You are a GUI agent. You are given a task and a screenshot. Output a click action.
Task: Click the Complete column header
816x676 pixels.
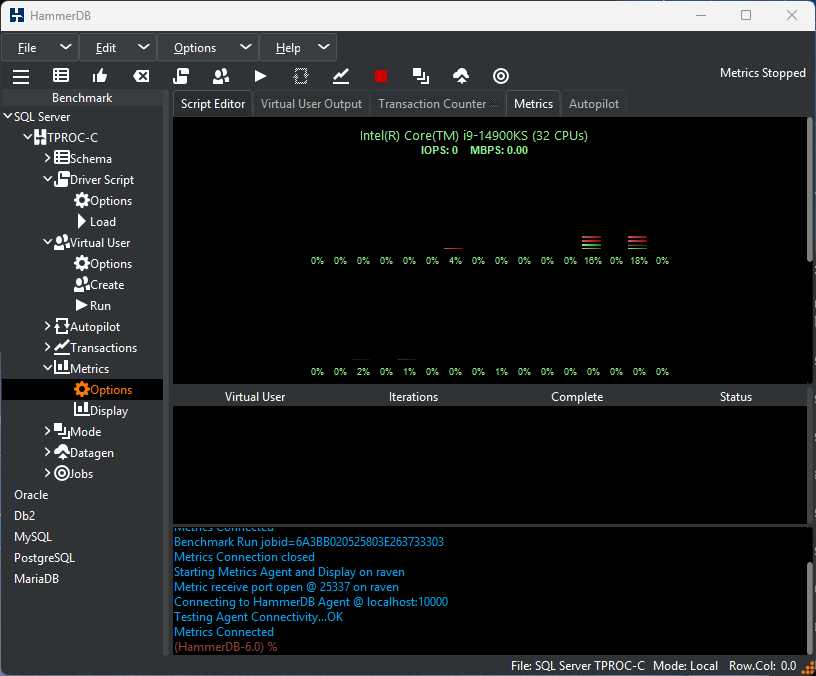click(x=577, y=397)
